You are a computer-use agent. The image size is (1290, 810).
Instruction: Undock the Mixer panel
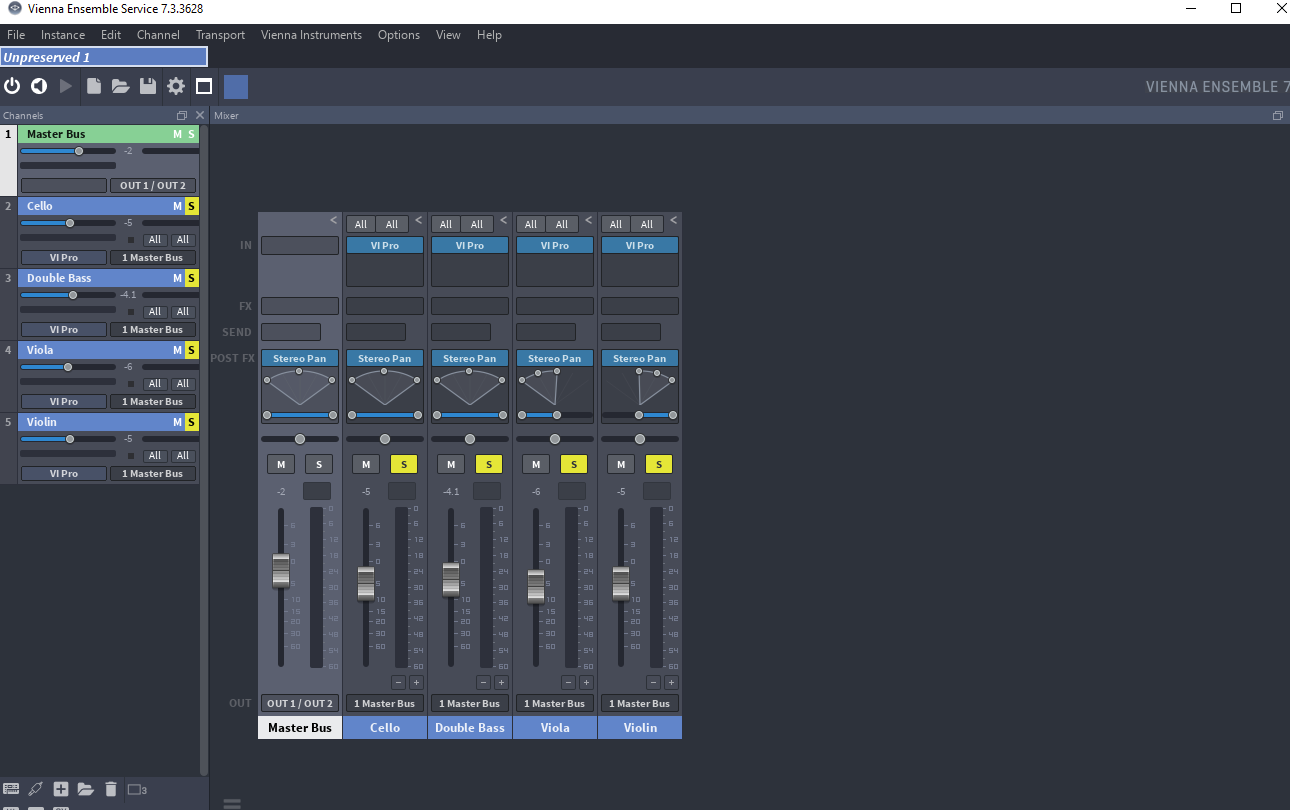point(1277,115)
